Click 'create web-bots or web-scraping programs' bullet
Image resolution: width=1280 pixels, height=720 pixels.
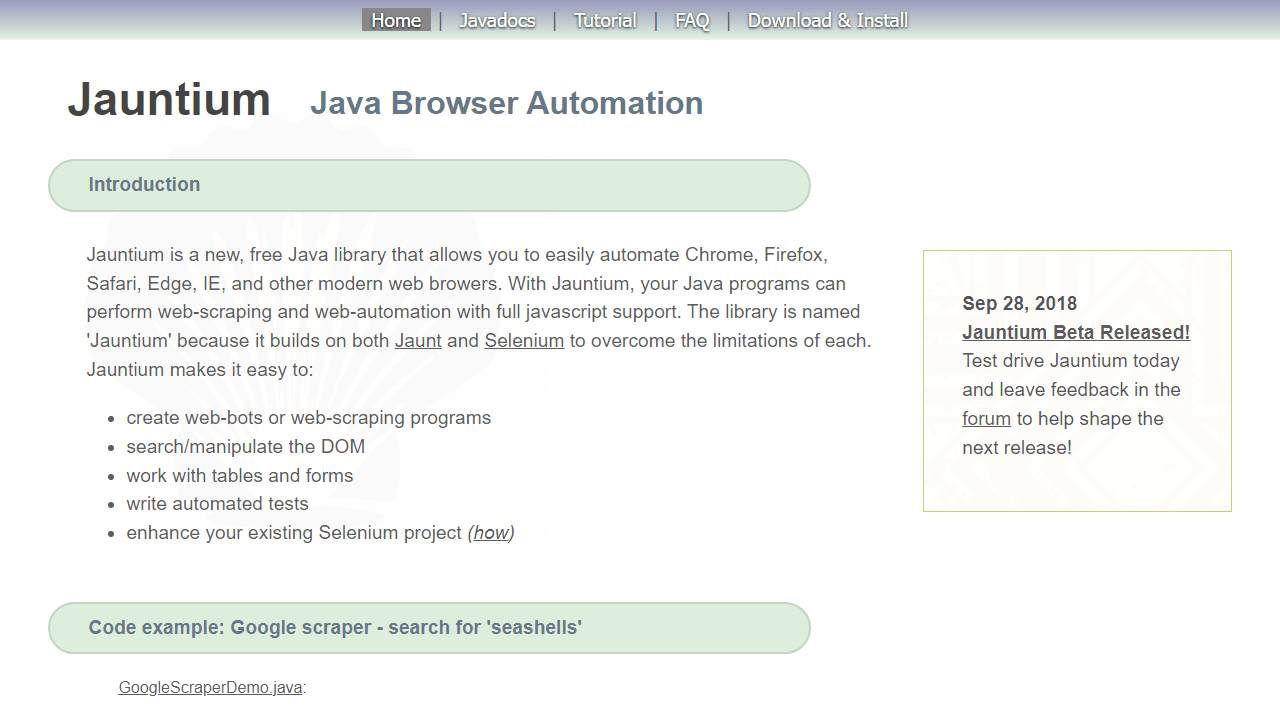coord(309,418)
